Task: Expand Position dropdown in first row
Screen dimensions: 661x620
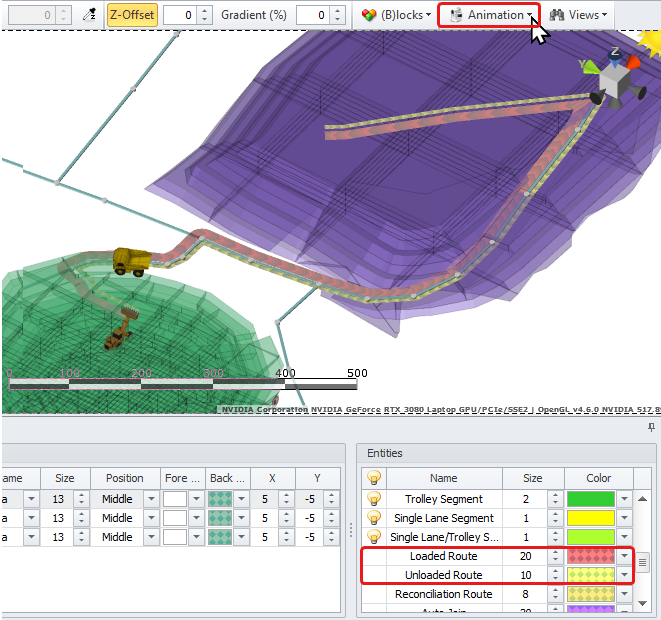Action: click(x=150, y=499)
